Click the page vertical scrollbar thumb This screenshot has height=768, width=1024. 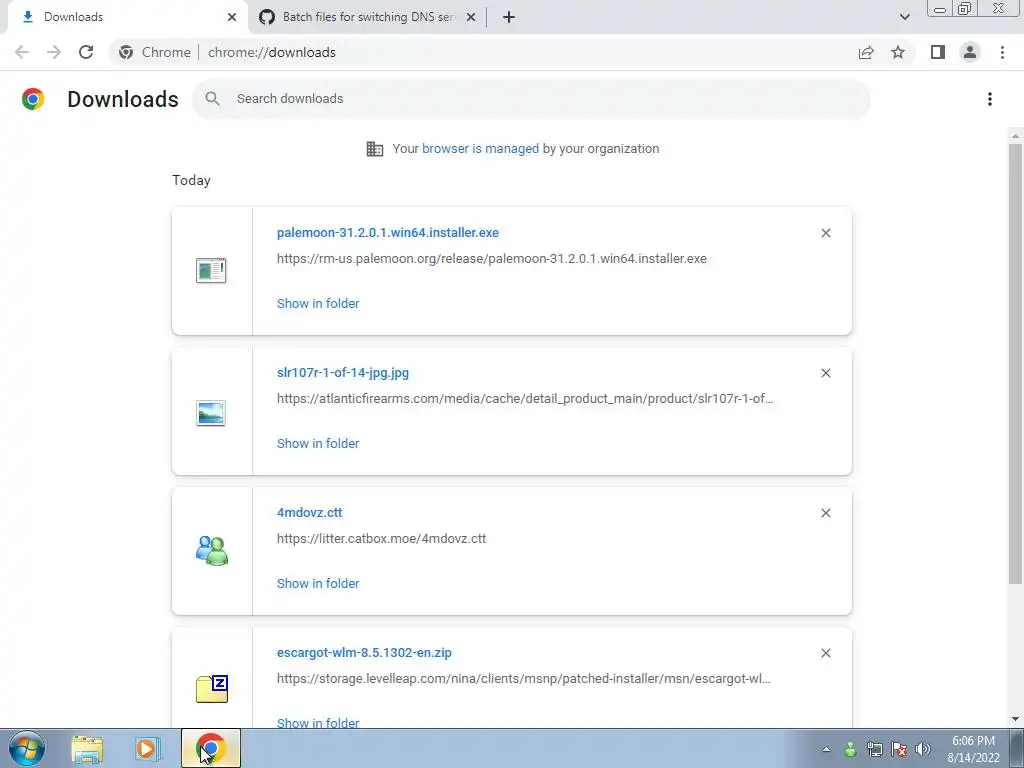coord(1015,364)
